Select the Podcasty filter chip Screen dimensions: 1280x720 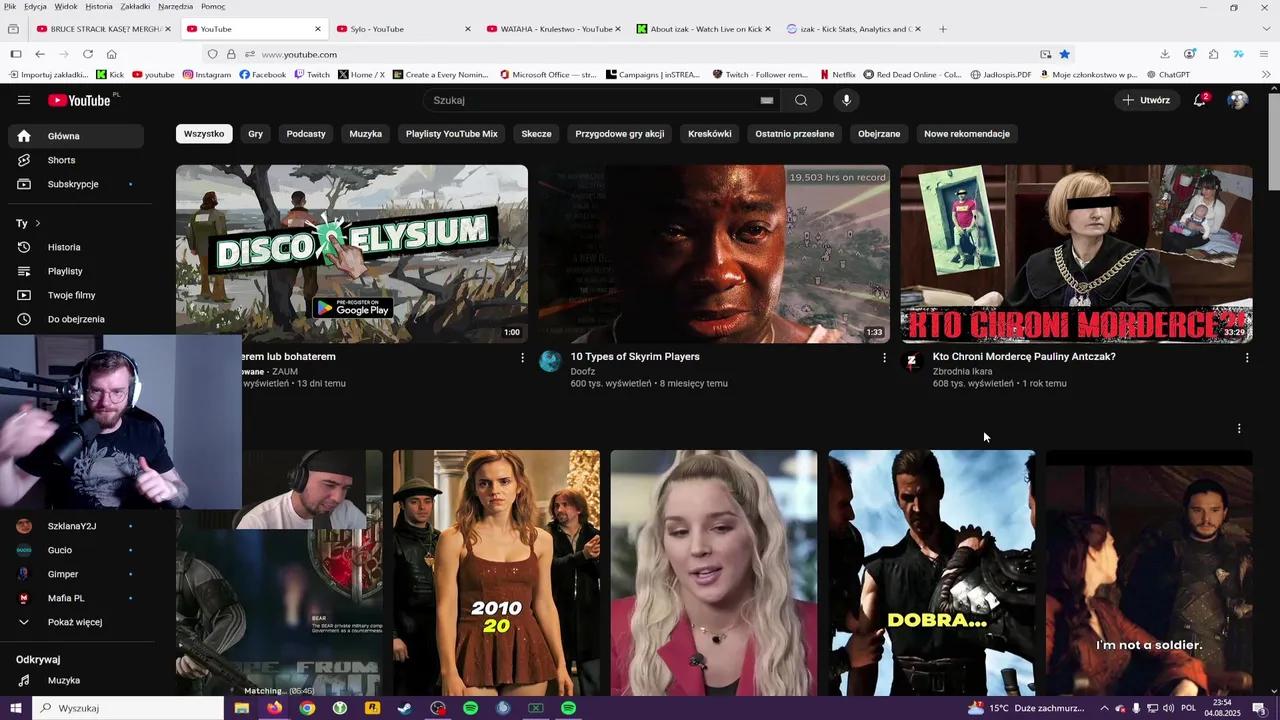[306, 133]
